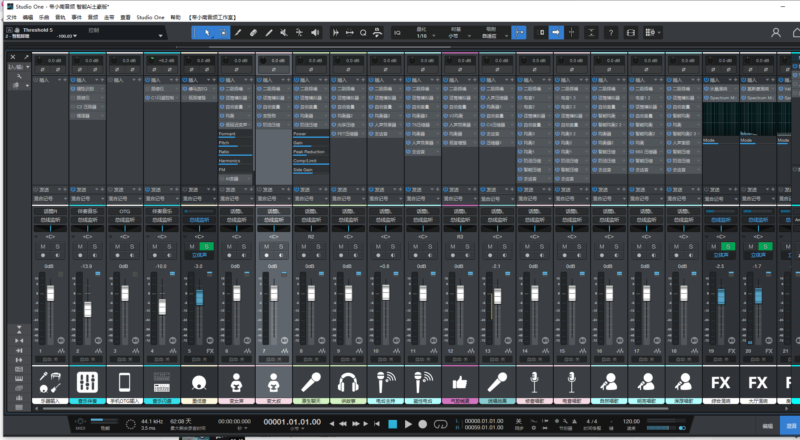800x440 pixels.
Task: Click the drum icon on channel 5
Action: click(199, 382)
